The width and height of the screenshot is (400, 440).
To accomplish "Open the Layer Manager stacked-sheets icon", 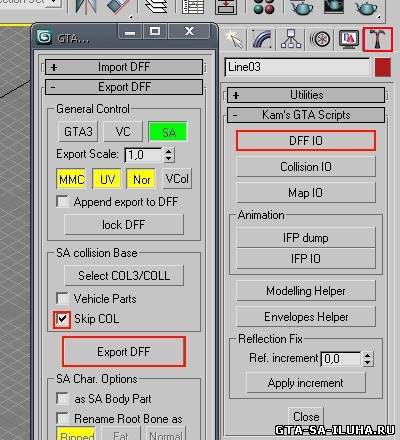I will (156, 7).
